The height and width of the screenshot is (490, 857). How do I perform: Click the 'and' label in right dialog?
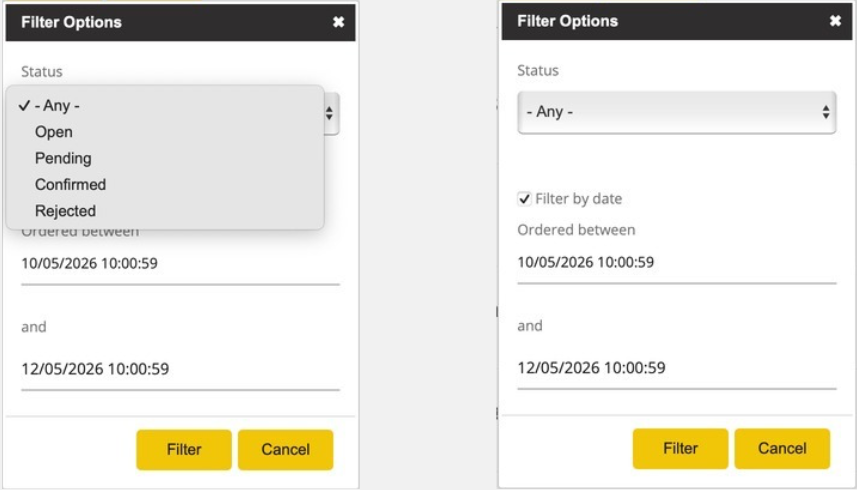(530, 326)
